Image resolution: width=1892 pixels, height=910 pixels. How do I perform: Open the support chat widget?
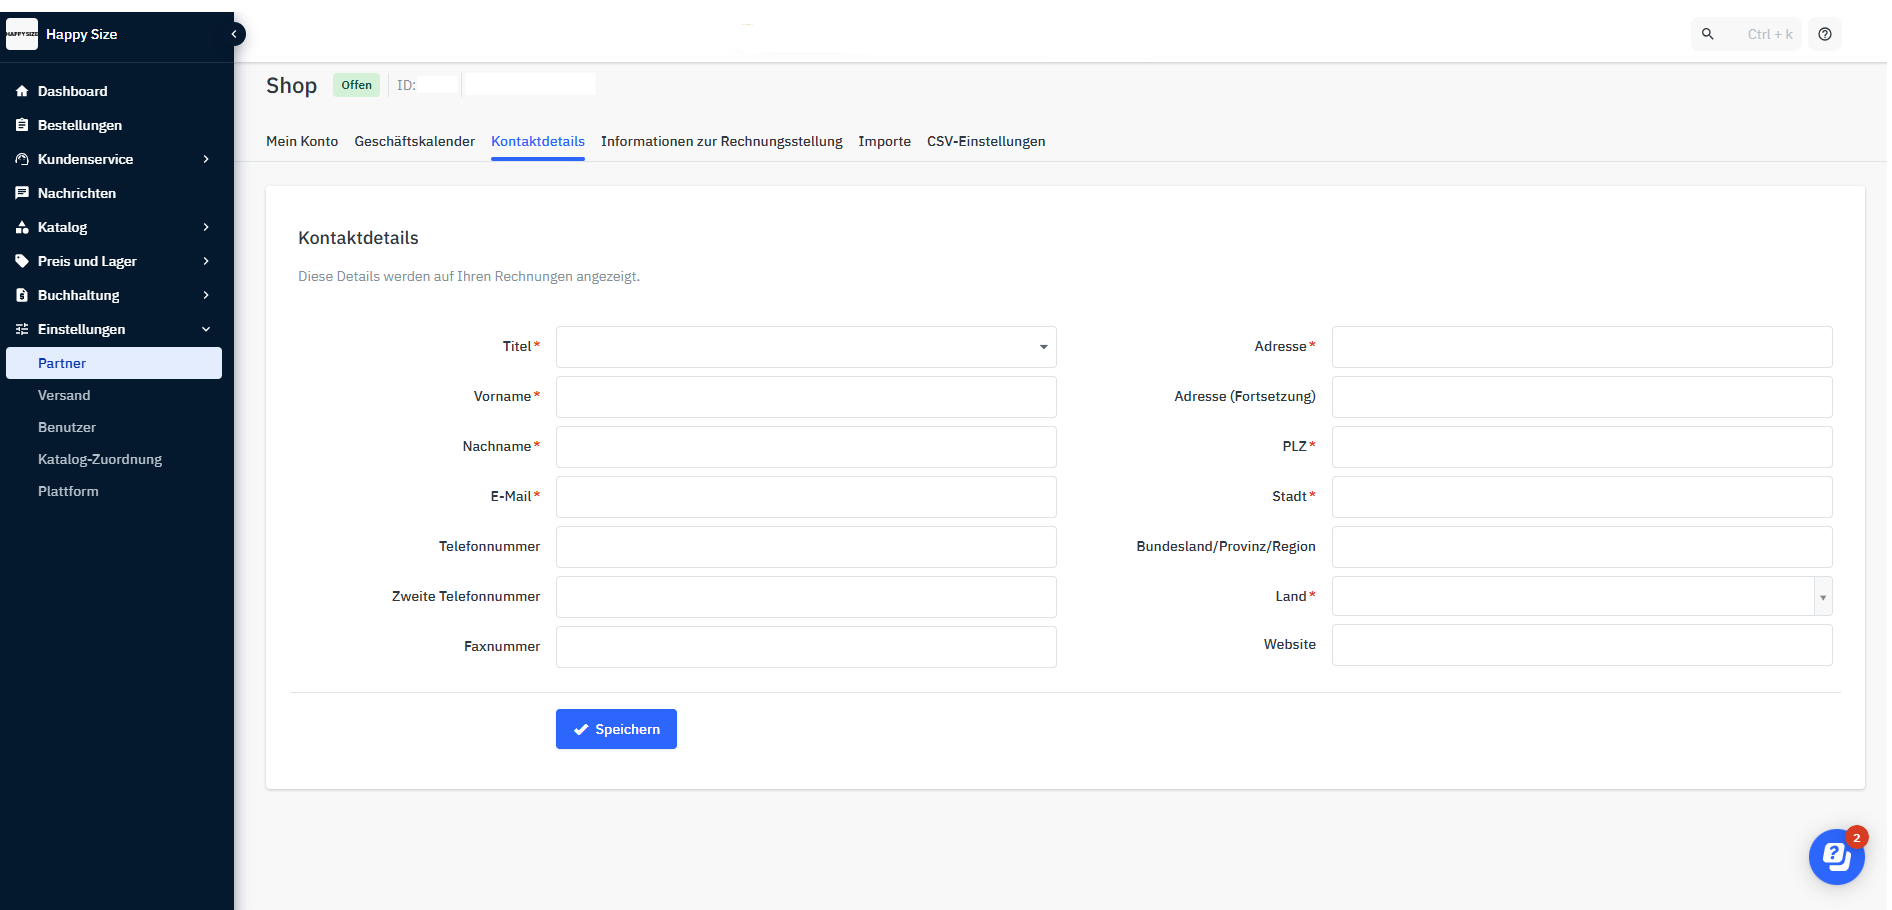point(1836,857)
